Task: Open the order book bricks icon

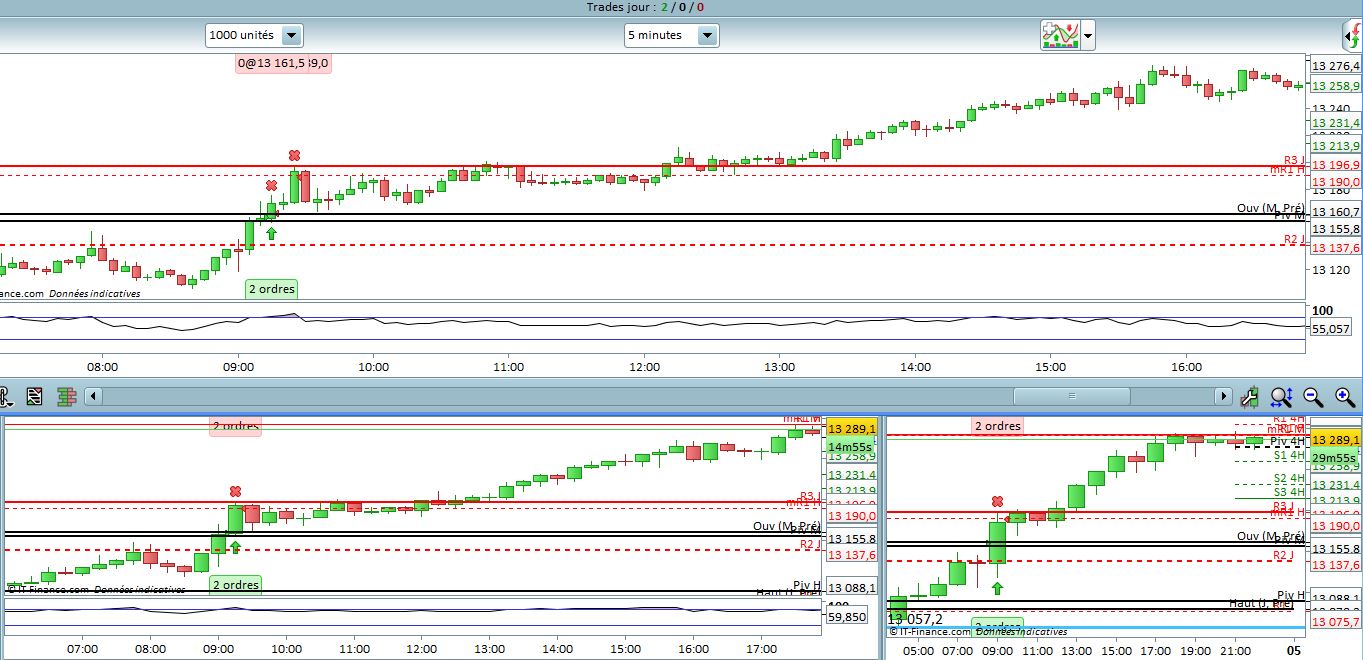Action: (x=67, y=396)
